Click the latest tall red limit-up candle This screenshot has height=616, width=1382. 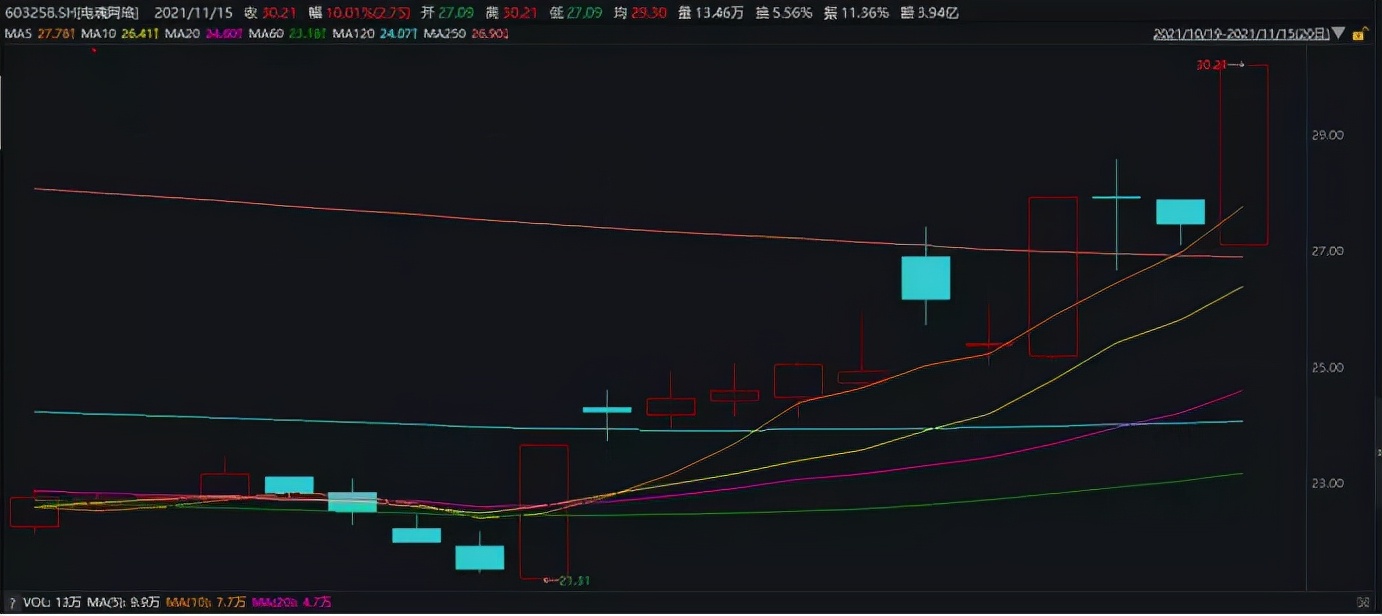(1244, 155)
